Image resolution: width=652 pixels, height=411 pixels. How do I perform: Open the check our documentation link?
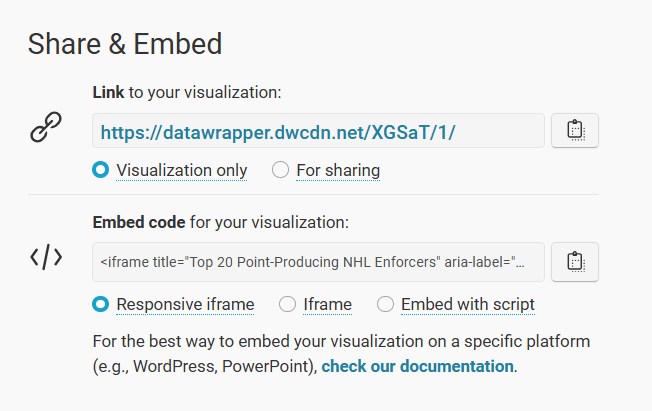(417, 366)
